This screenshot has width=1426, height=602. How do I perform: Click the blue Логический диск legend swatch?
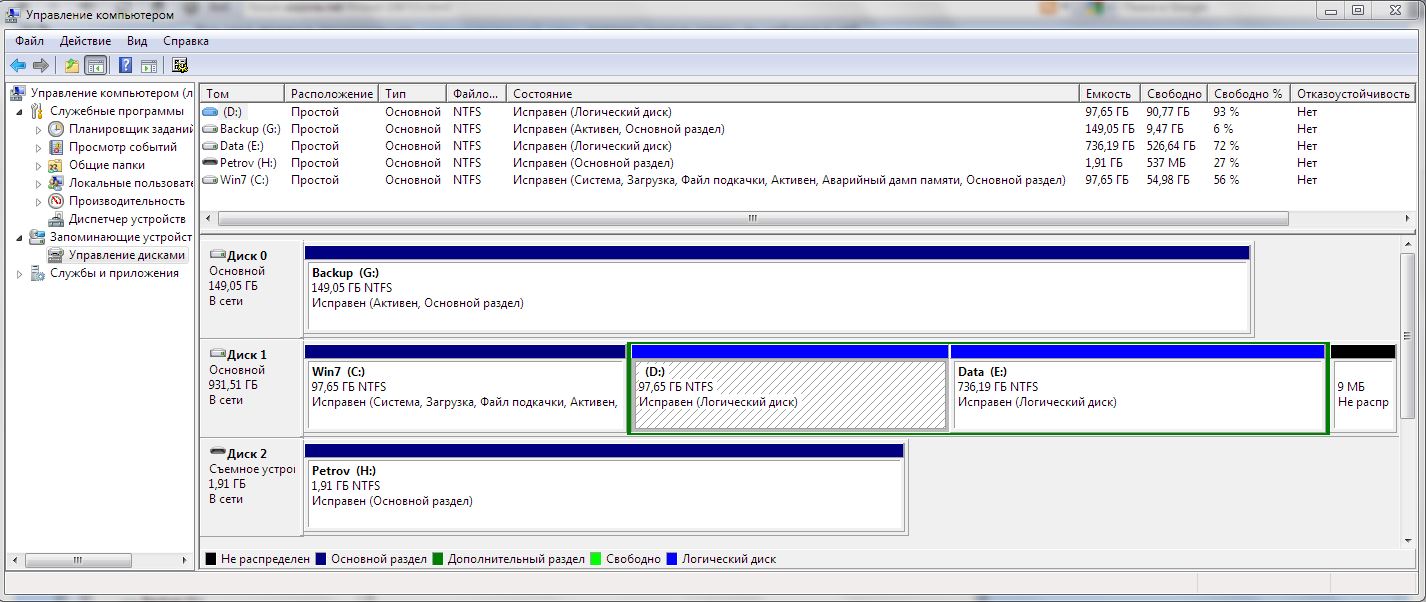[x=672, y=559]
